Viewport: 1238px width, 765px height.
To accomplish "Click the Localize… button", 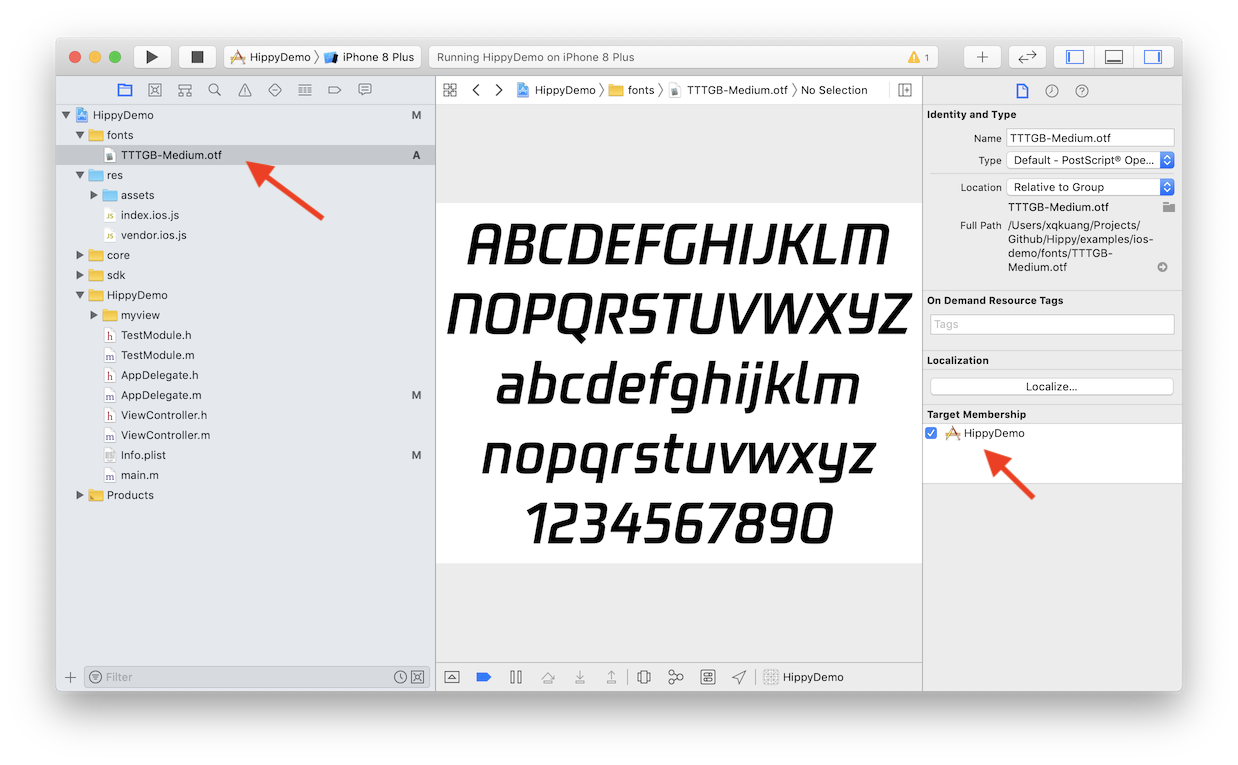I will pos(1051,386).
